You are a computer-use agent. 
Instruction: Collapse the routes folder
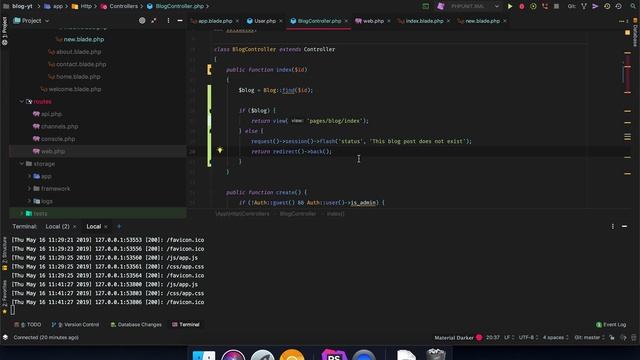coord(22,101)
